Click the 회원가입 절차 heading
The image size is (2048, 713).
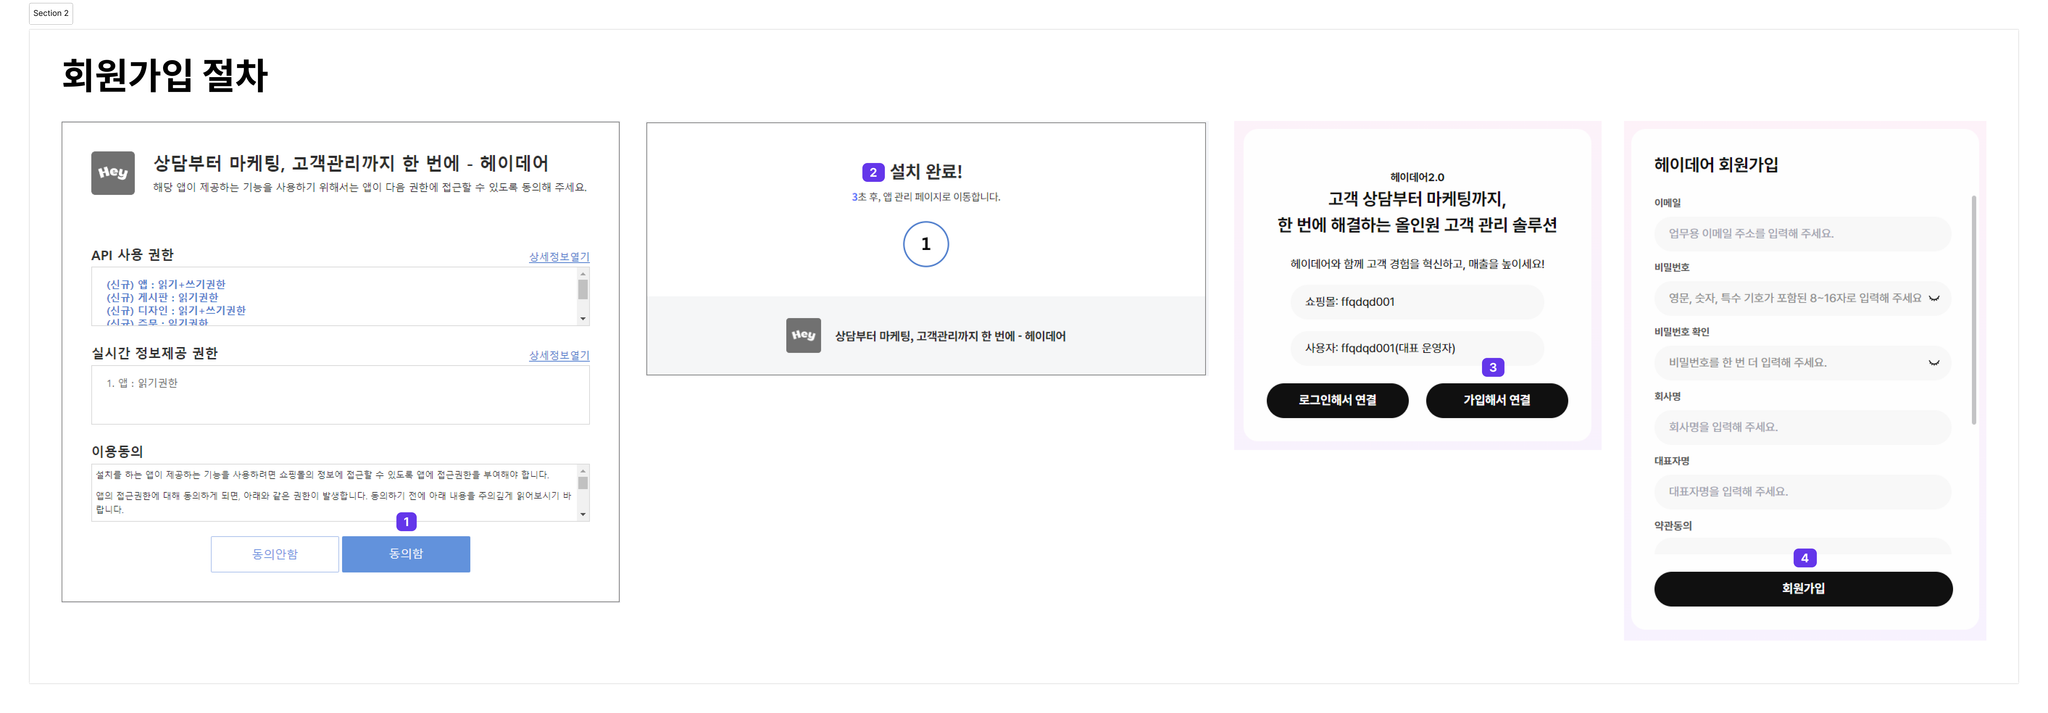(x=165, y=75)
